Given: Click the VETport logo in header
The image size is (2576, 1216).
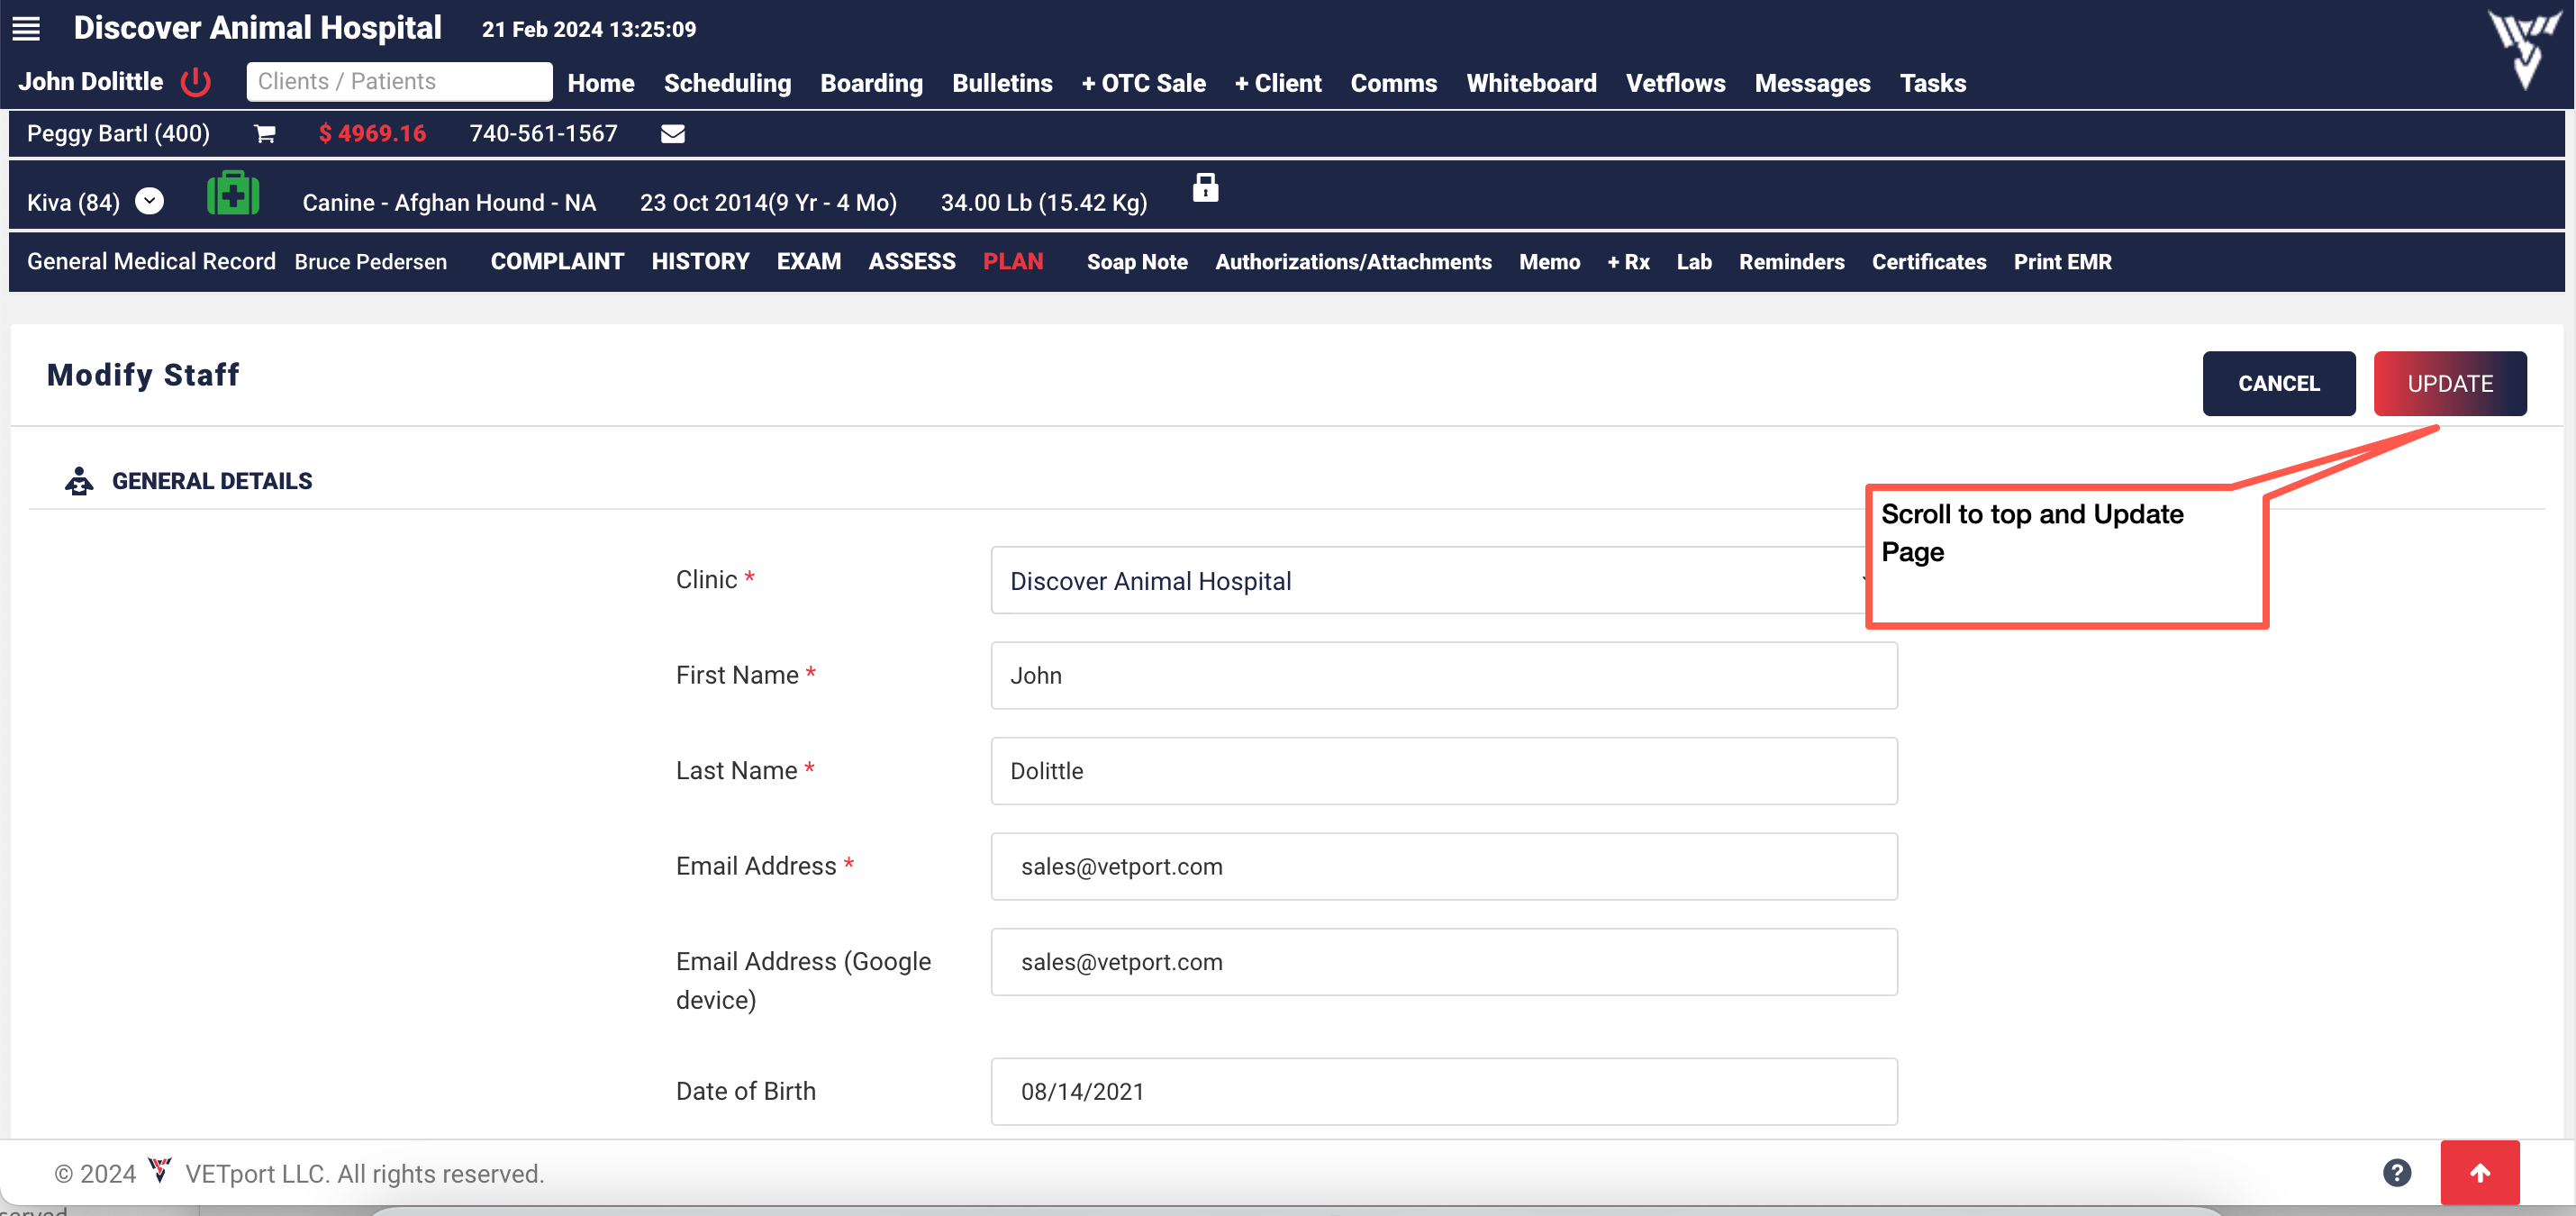Looking at the screenshot, I should (x=2524, y=47).
